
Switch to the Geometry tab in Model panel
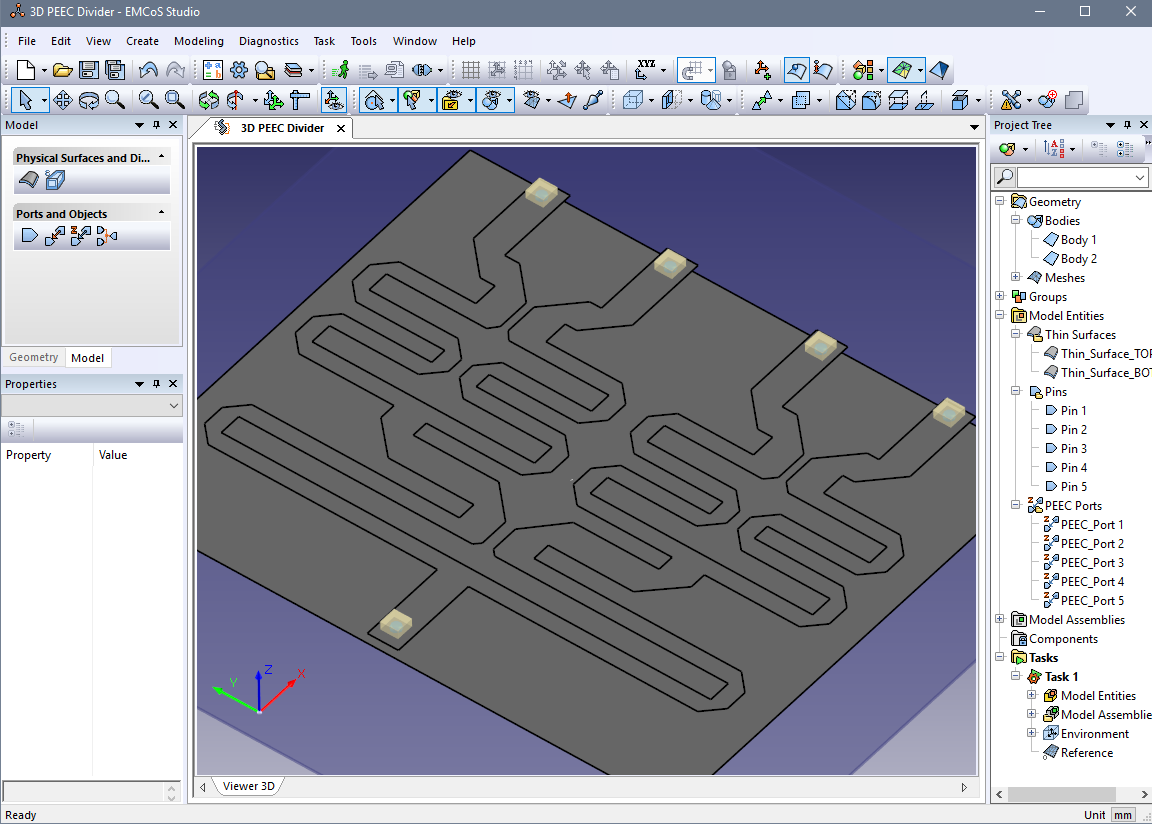[x=34, y=358]
